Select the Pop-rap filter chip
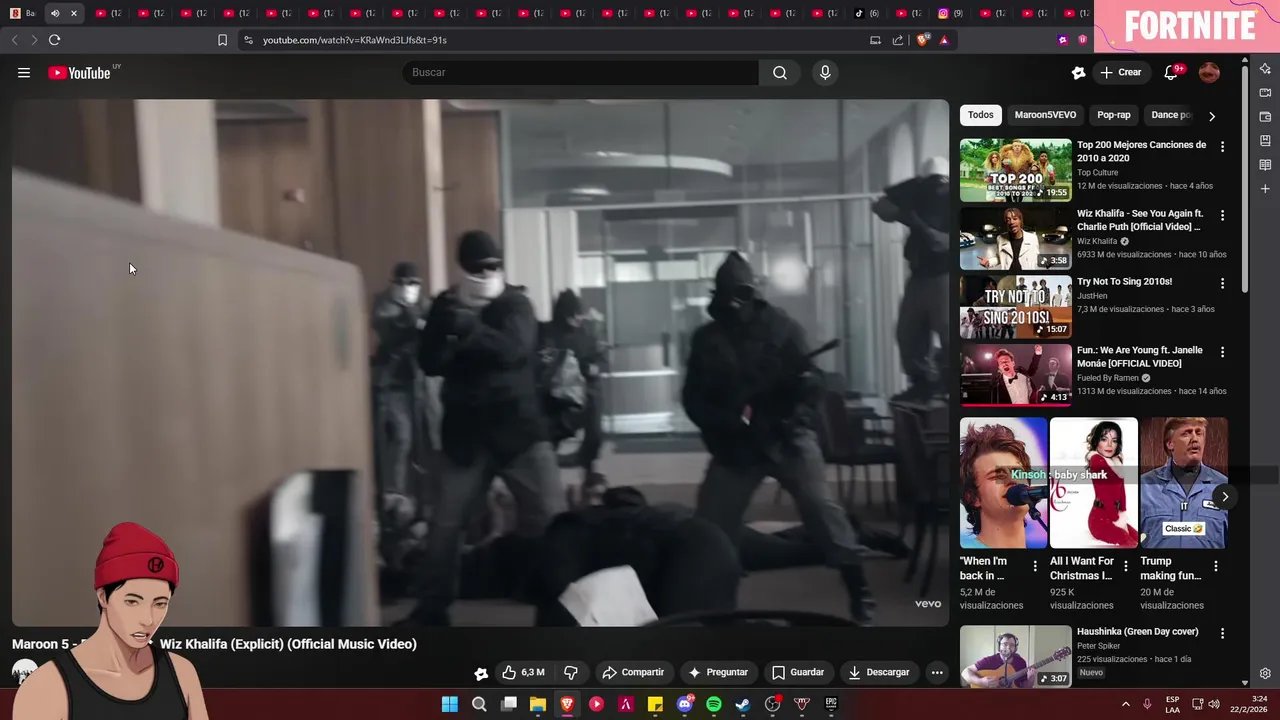 coord(1114,115)
